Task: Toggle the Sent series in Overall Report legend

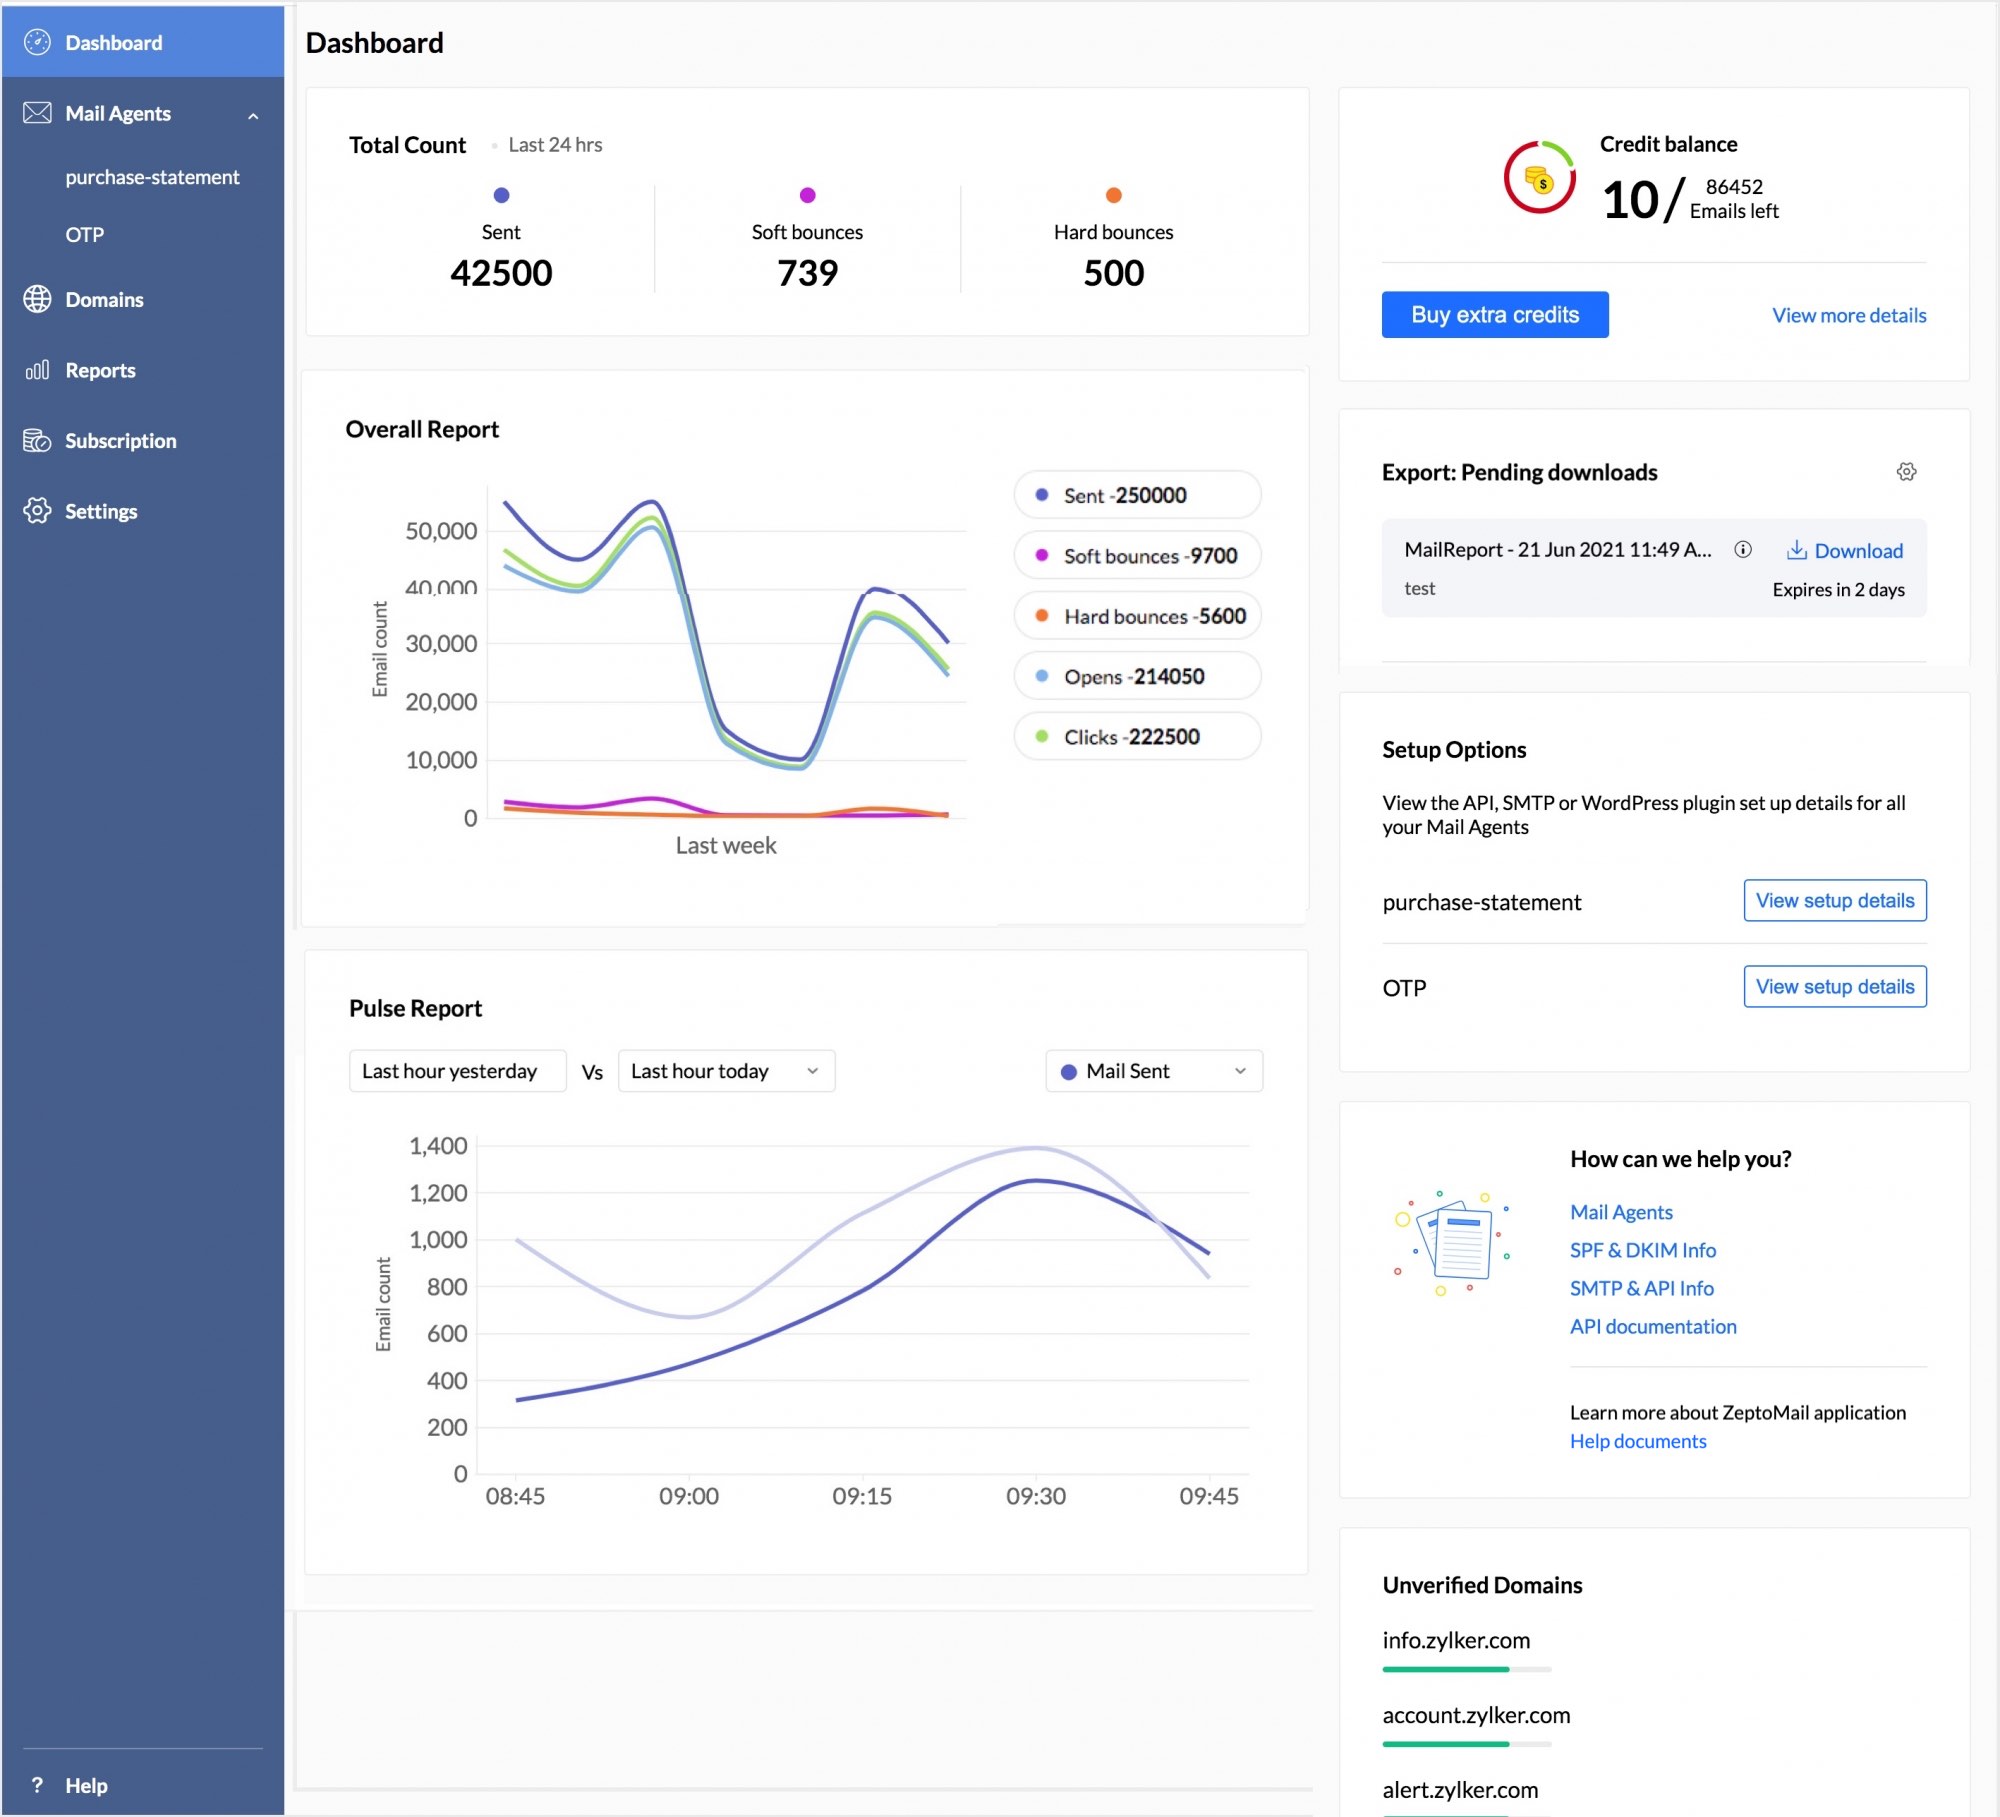Action: 1136,495
